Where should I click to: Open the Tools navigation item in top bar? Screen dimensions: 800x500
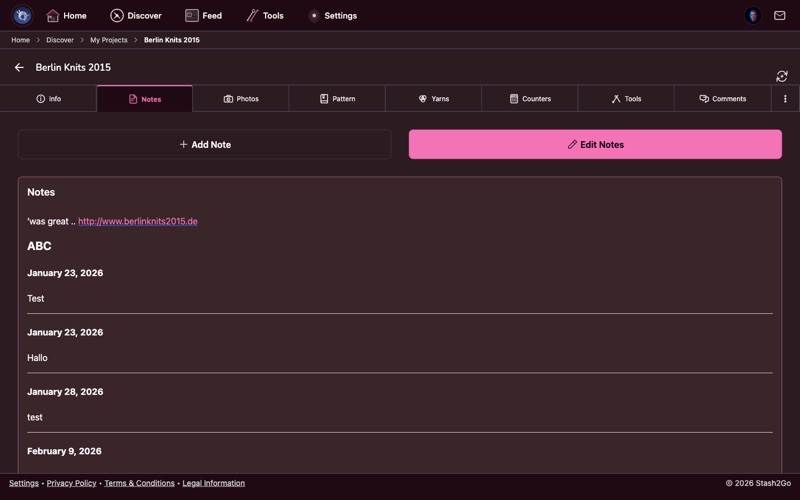265,16
